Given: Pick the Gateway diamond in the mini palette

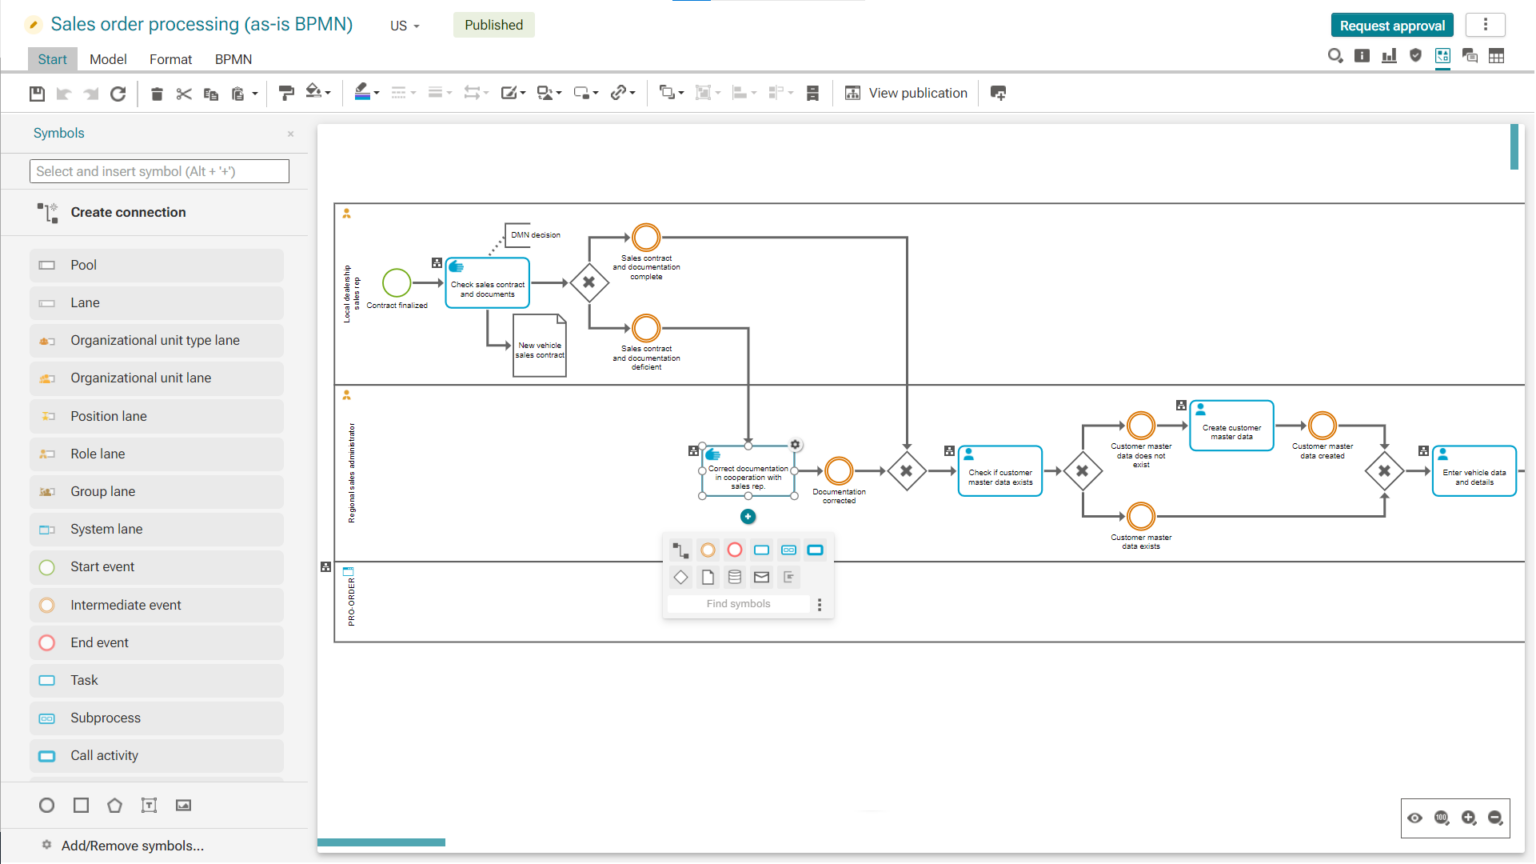Looking at the screenshot, I should point(681,577).
